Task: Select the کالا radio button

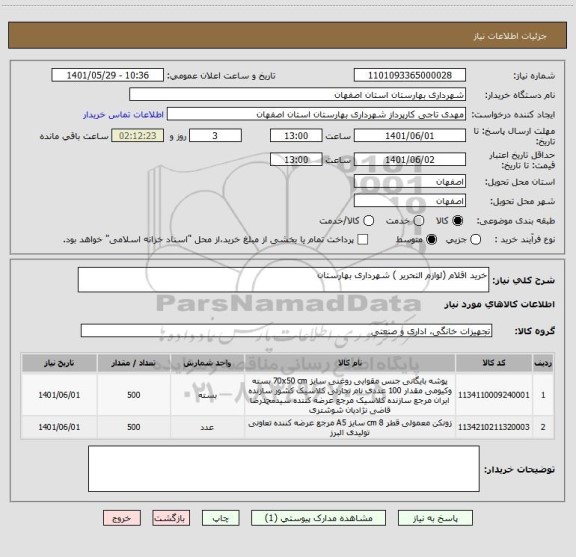Action: [457, 220]
